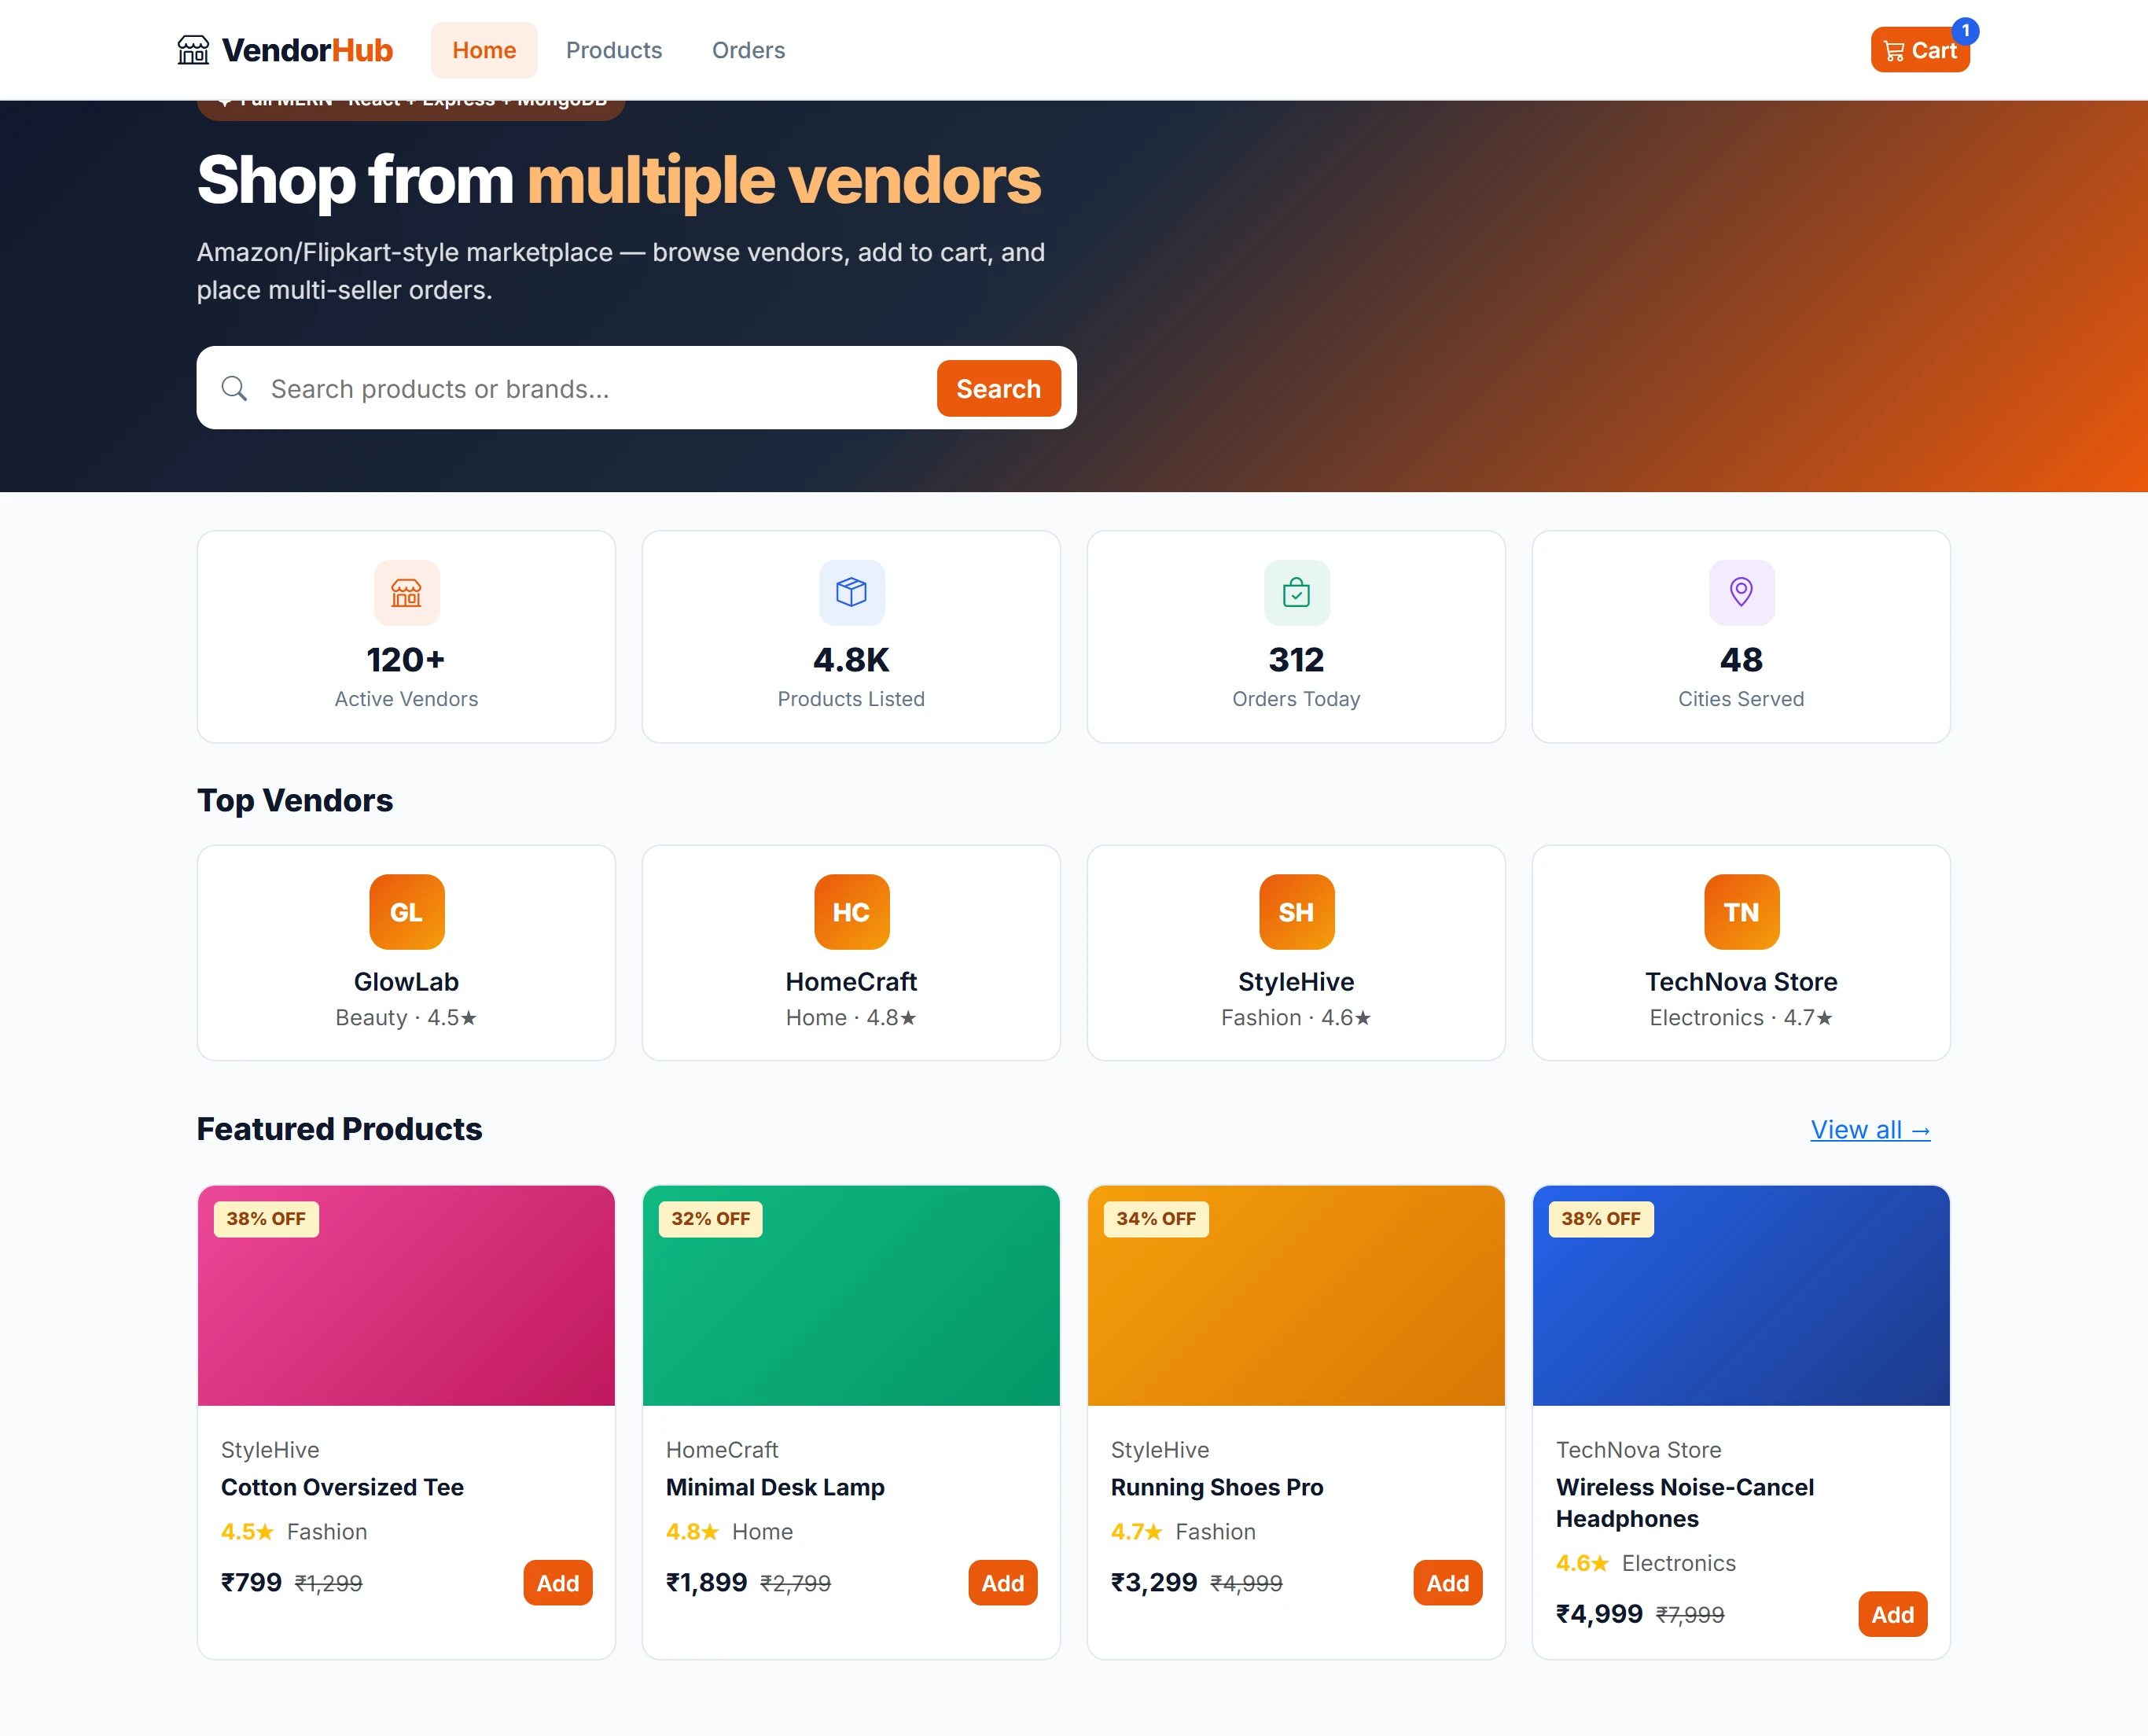Open the Cart button
Viewport: 2148px width, 1736px height.
pyautogui.click(x=1920, y=50)
